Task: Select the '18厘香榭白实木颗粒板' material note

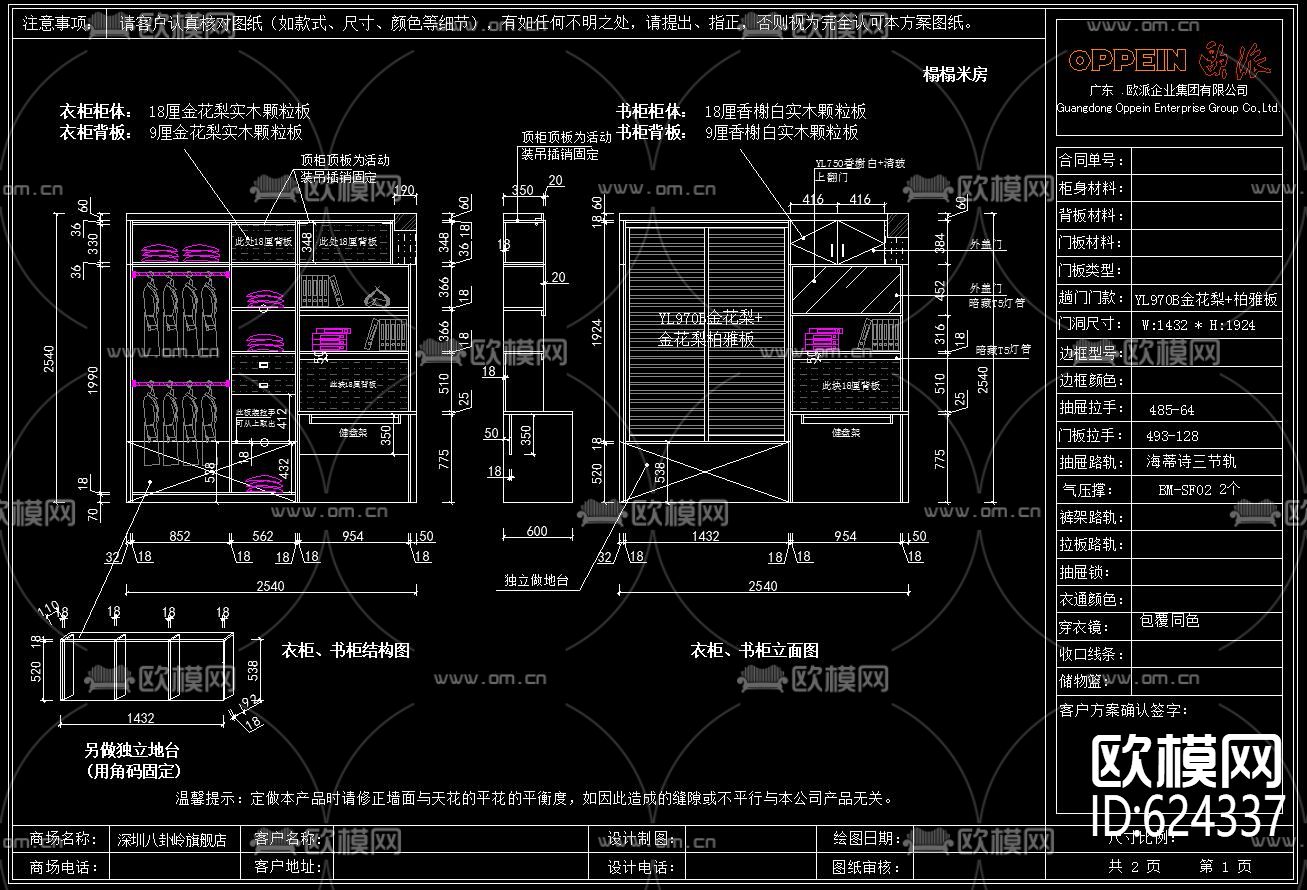Action: click(785, 112)
